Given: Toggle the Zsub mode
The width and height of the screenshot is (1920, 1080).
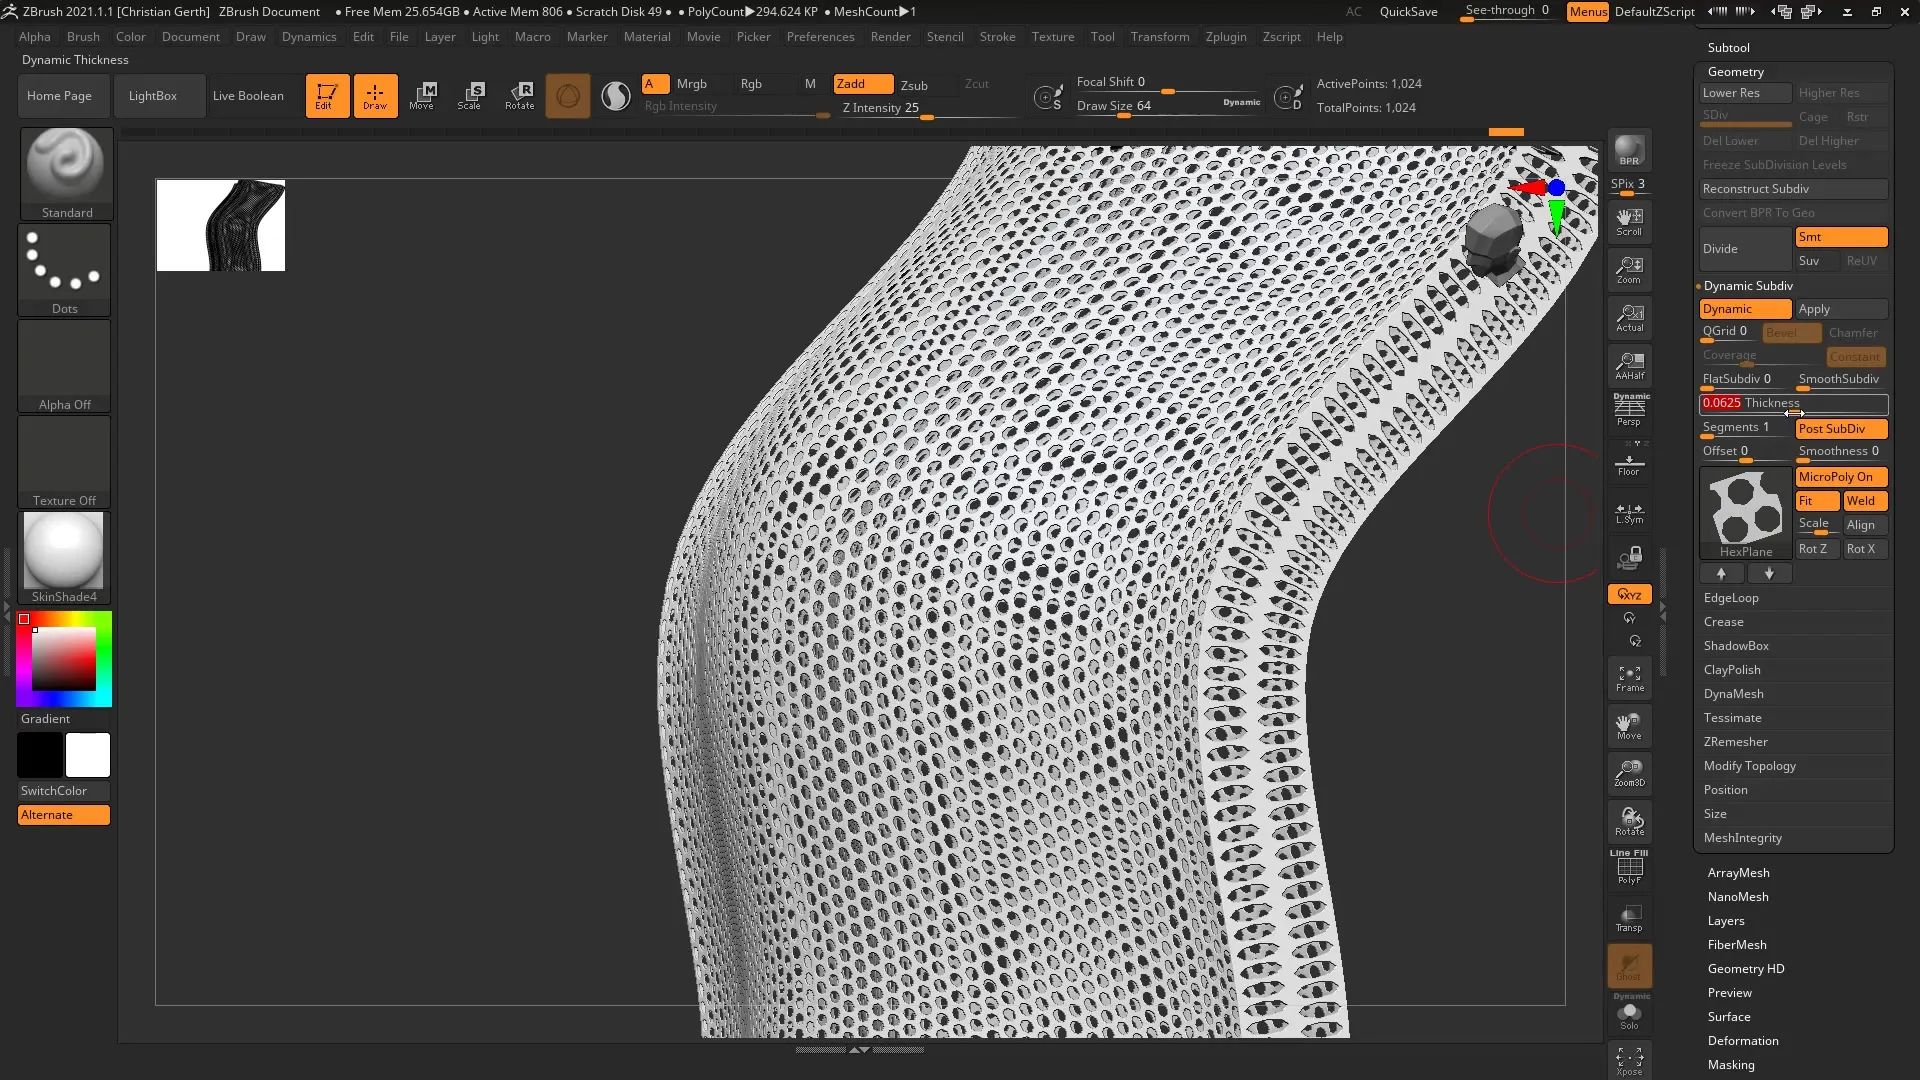Looking at the screenshot, I should pos(914,85).
